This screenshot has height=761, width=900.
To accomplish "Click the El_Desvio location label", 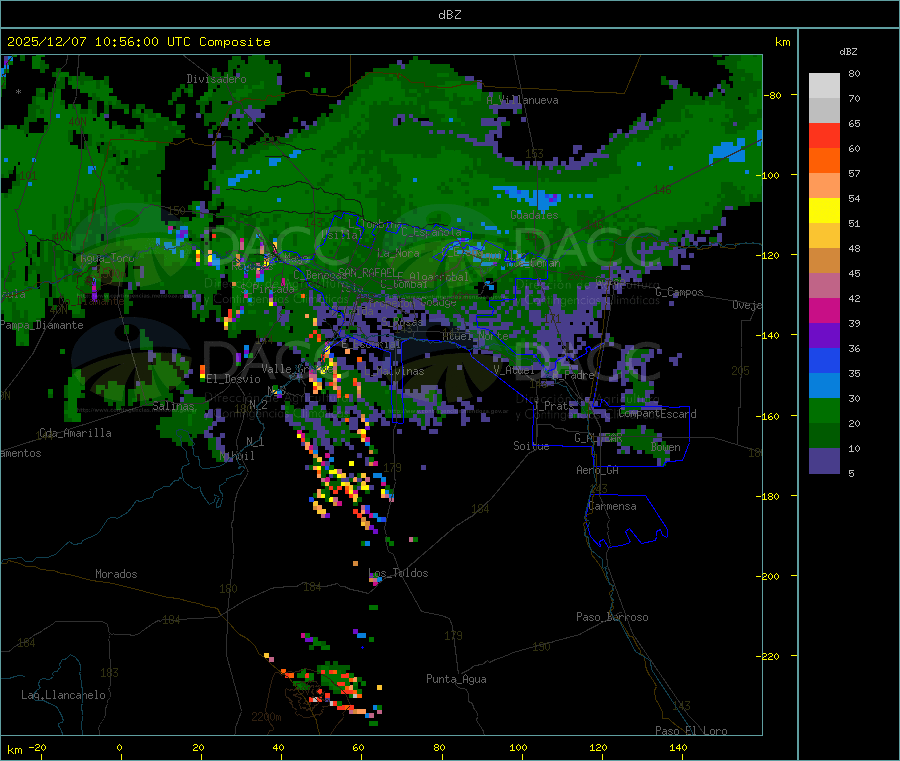I will pyautogui.click(x=234, y=379).
